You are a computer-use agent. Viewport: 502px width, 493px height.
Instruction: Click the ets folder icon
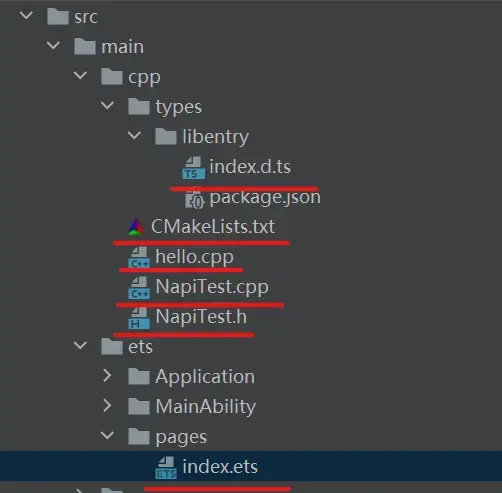(x=112, y=347)
